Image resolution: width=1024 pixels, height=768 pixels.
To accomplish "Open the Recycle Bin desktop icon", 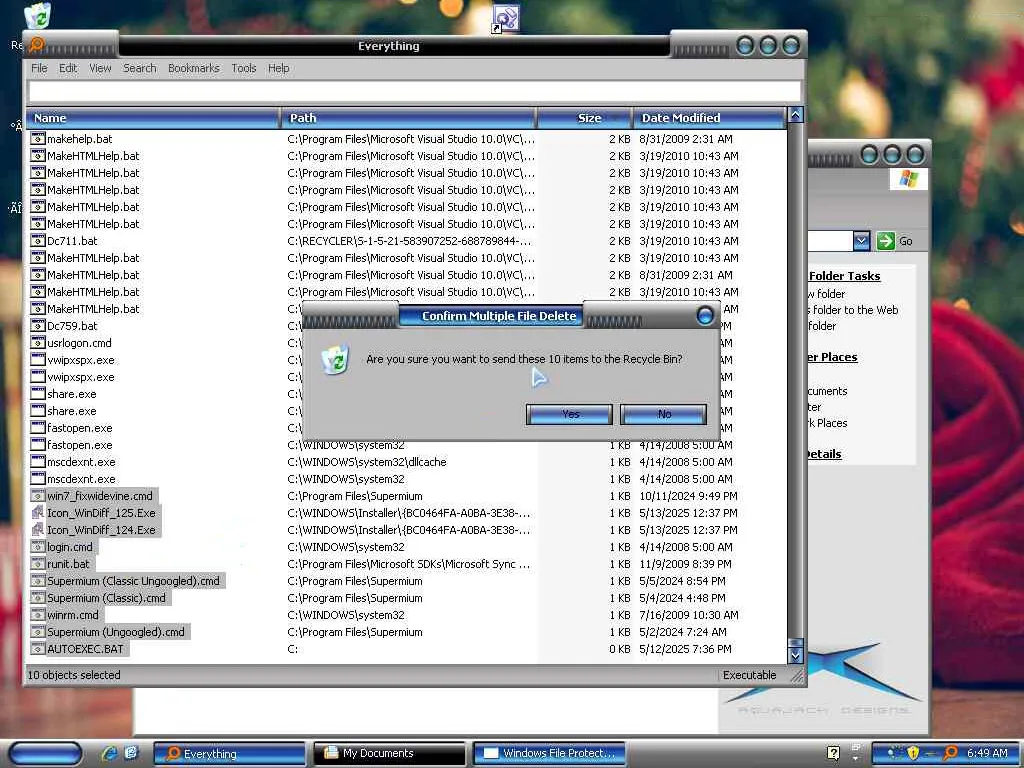I will pyautogui.click(x=38, y=16).
